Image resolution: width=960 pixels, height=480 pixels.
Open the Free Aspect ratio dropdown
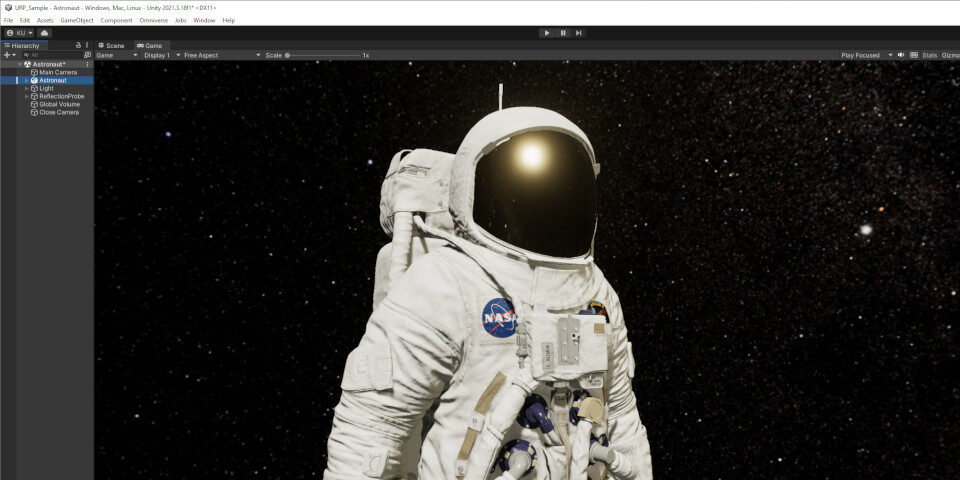point(221,55)
